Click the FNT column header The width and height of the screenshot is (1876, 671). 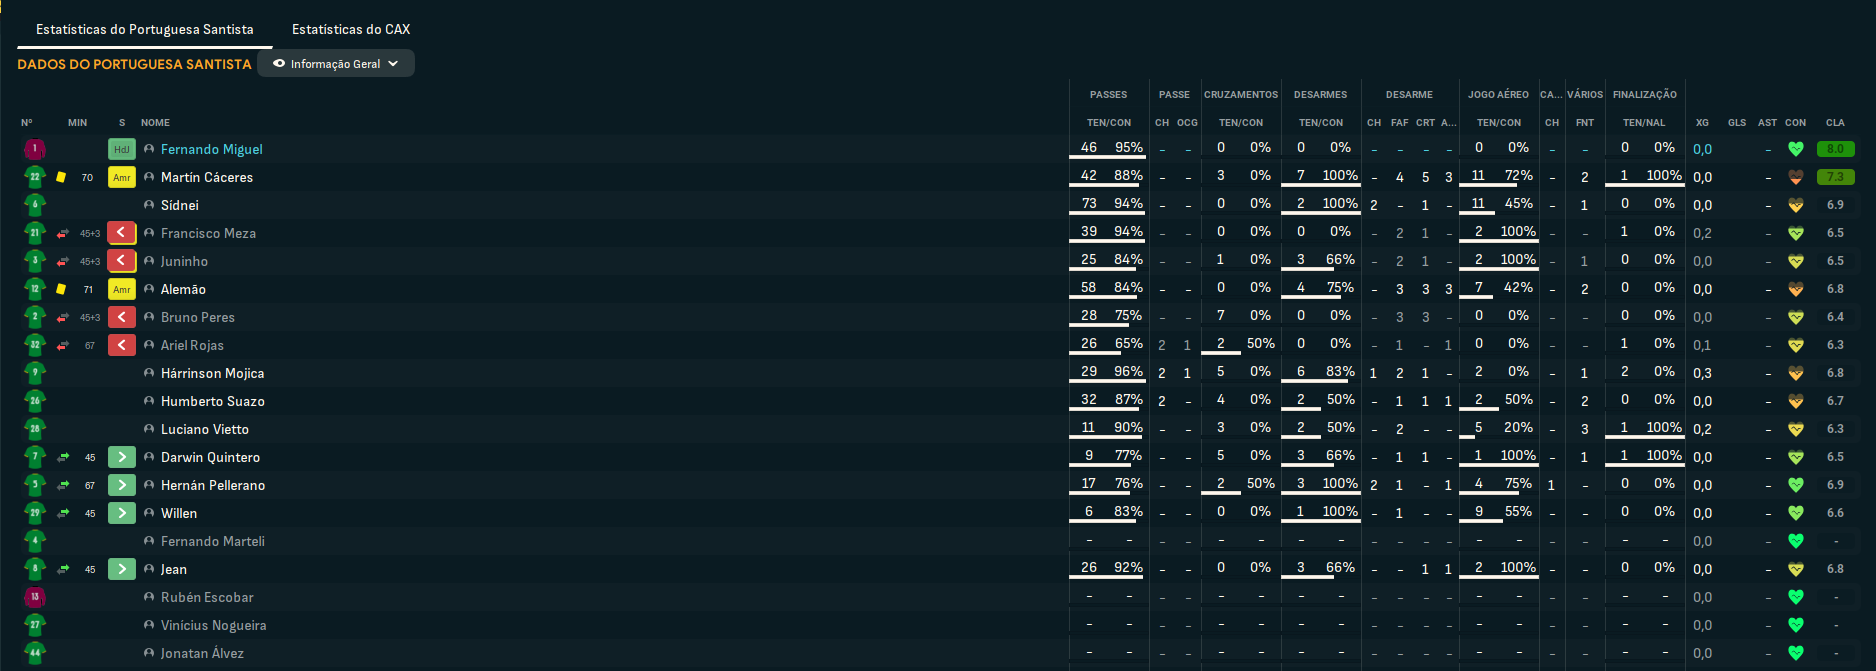click(1585, 123)
